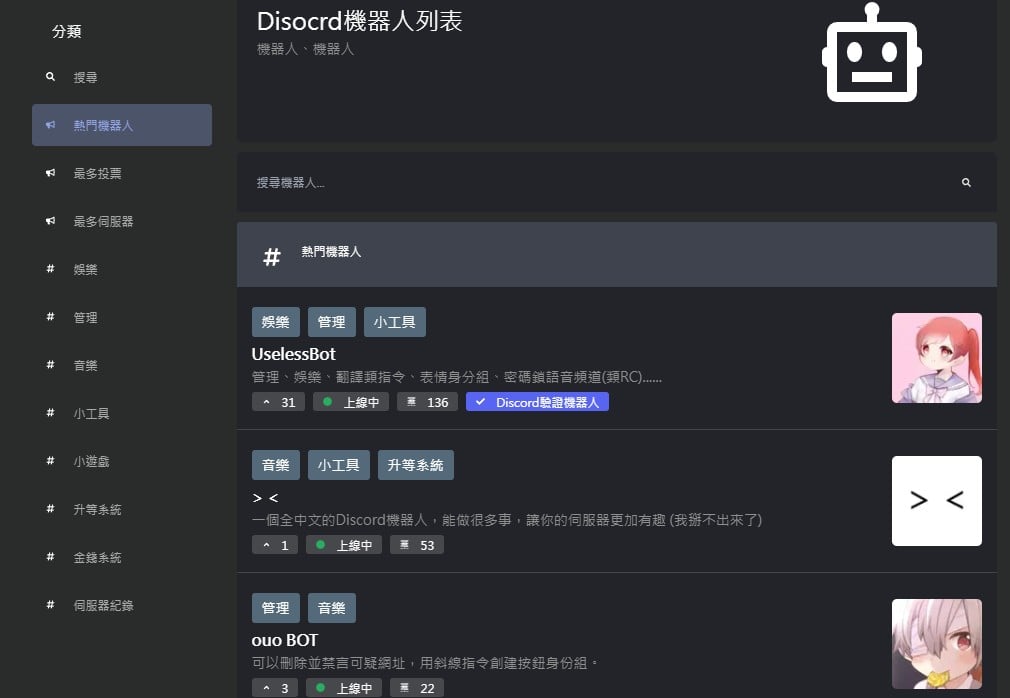This screenshot has width=1010, height=698.
Task: Go to the 小遊戲 category
Action: click(x=122, y=461)
